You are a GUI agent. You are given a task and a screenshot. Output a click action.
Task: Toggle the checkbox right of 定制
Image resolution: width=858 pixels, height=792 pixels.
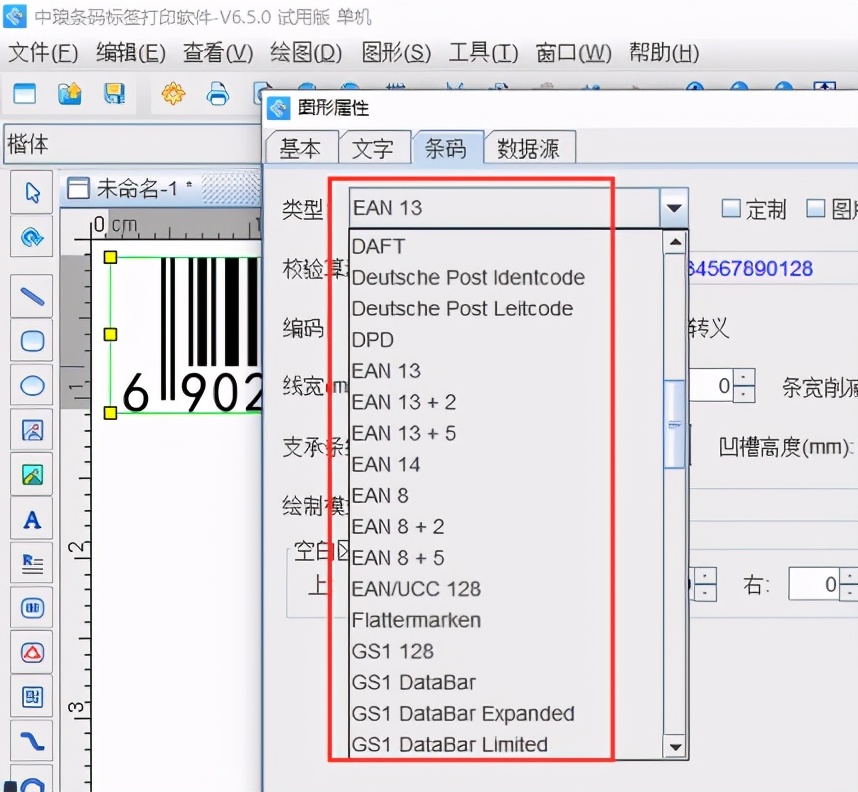tap(816, 208)
